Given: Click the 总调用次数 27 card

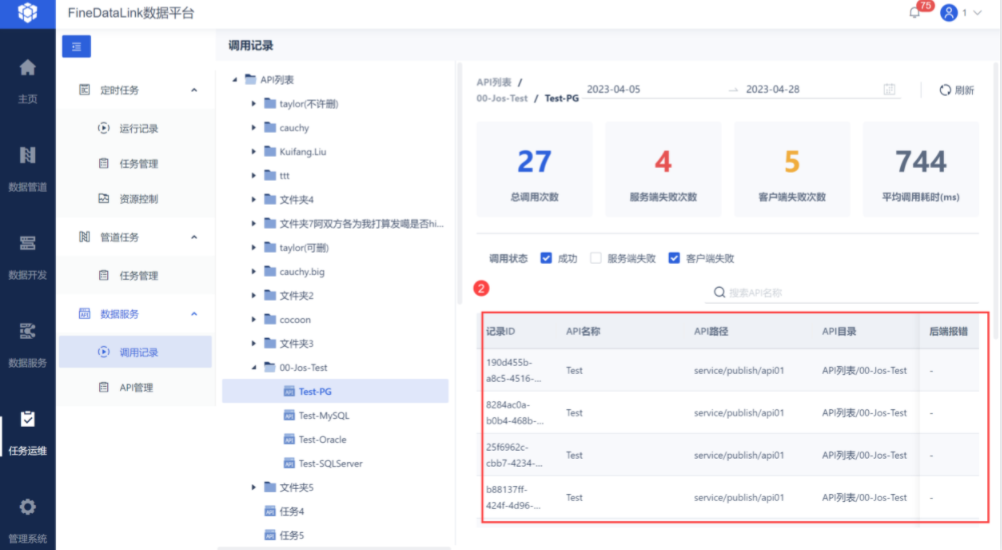Looking at the screenshot, I should point(534,169).
